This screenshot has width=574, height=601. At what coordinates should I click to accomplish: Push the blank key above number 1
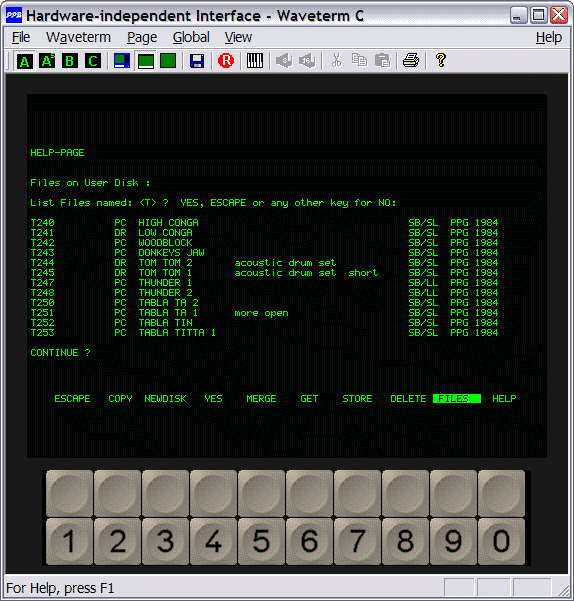[69, 493]
